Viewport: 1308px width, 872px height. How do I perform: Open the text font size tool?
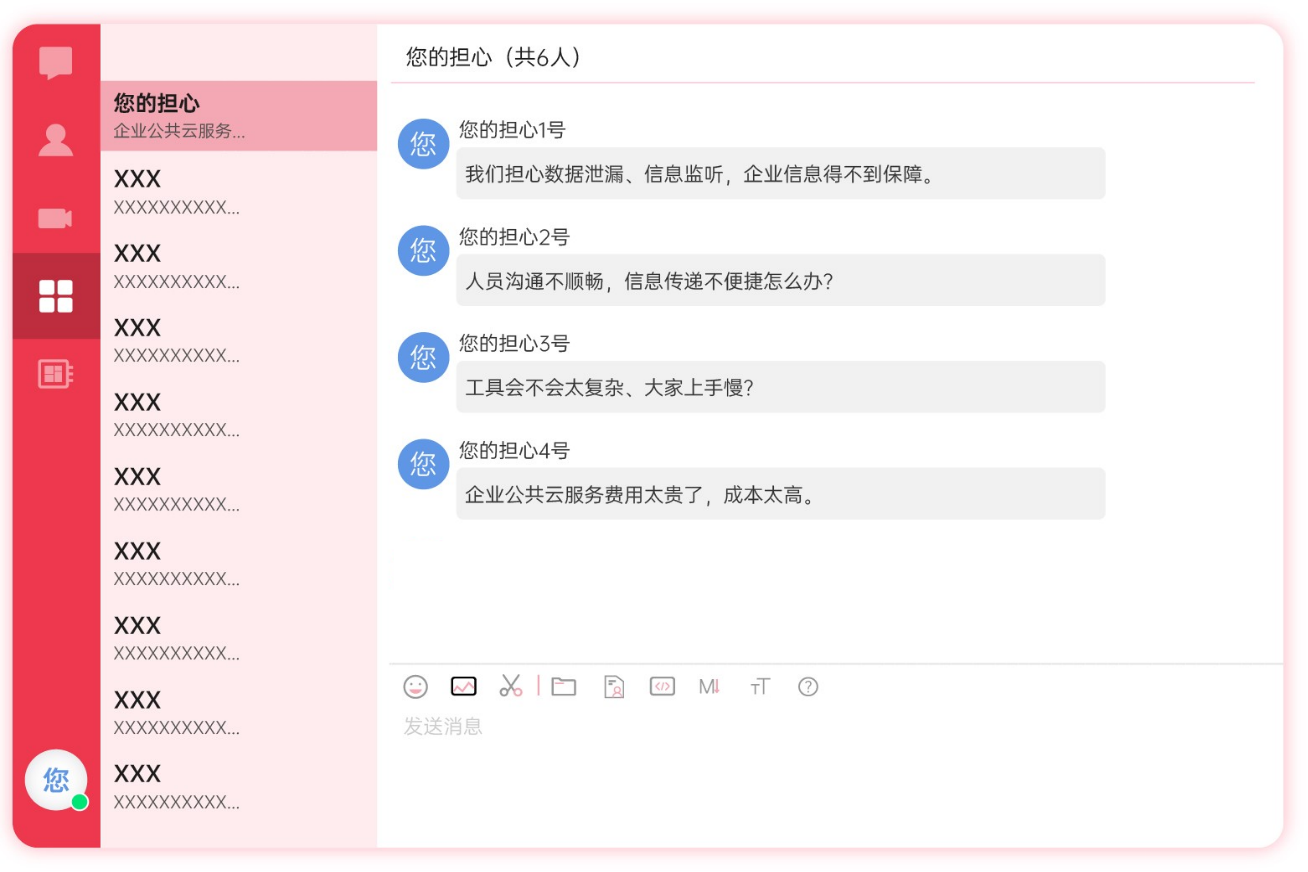760,687
